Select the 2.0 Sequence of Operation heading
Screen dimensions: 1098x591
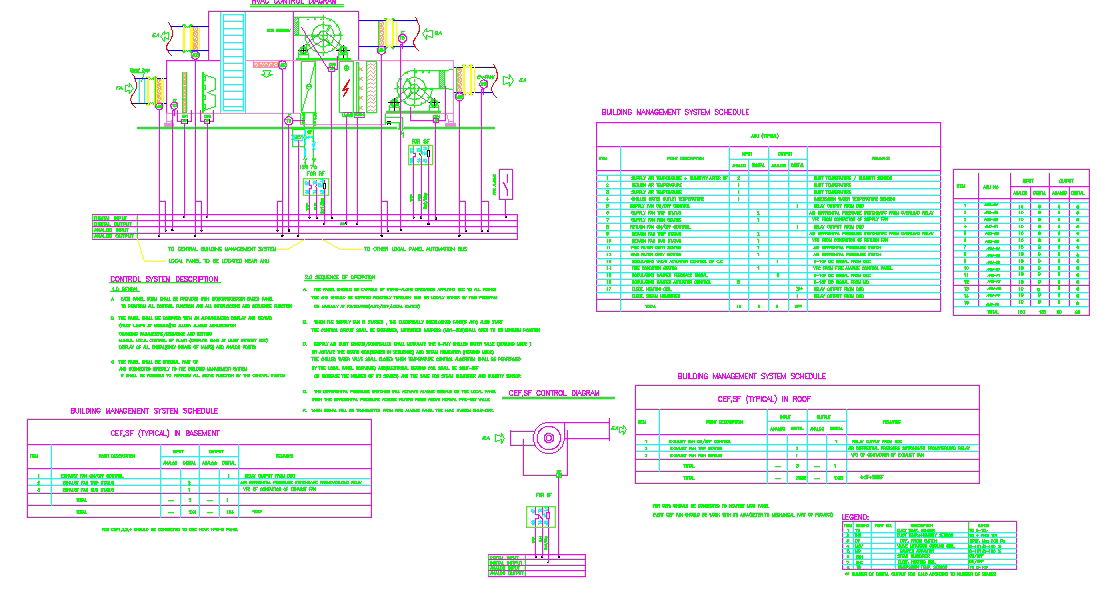pyautogui.click(x=347, y=277)
